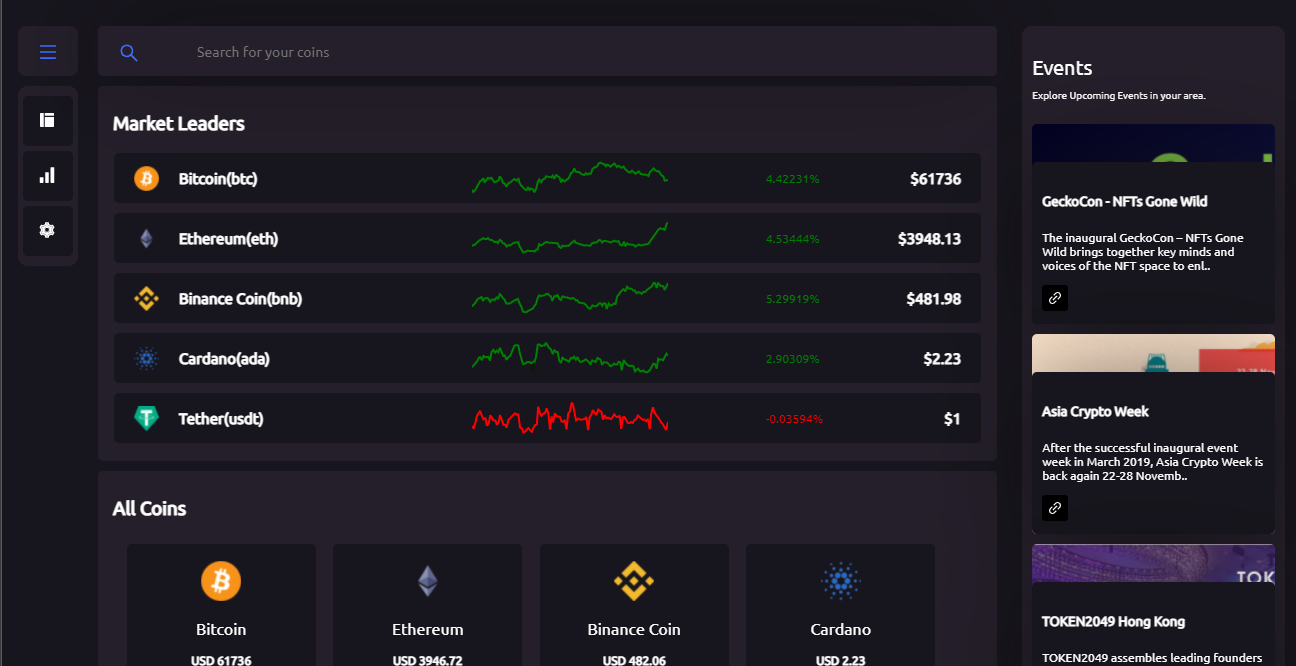
Task: Open the dashboard layout sidebar icon
Action: (47, 120)
